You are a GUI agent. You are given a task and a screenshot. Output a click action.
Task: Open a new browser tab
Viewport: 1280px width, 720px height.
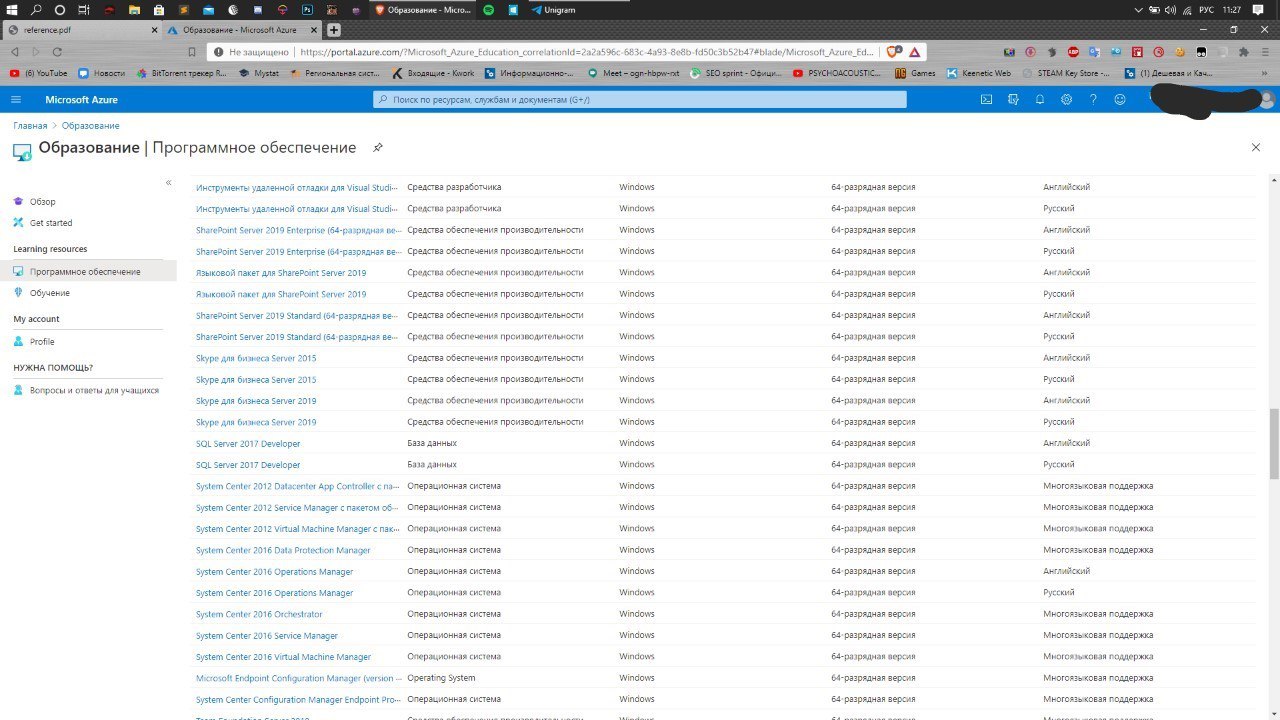click(334, 30)
